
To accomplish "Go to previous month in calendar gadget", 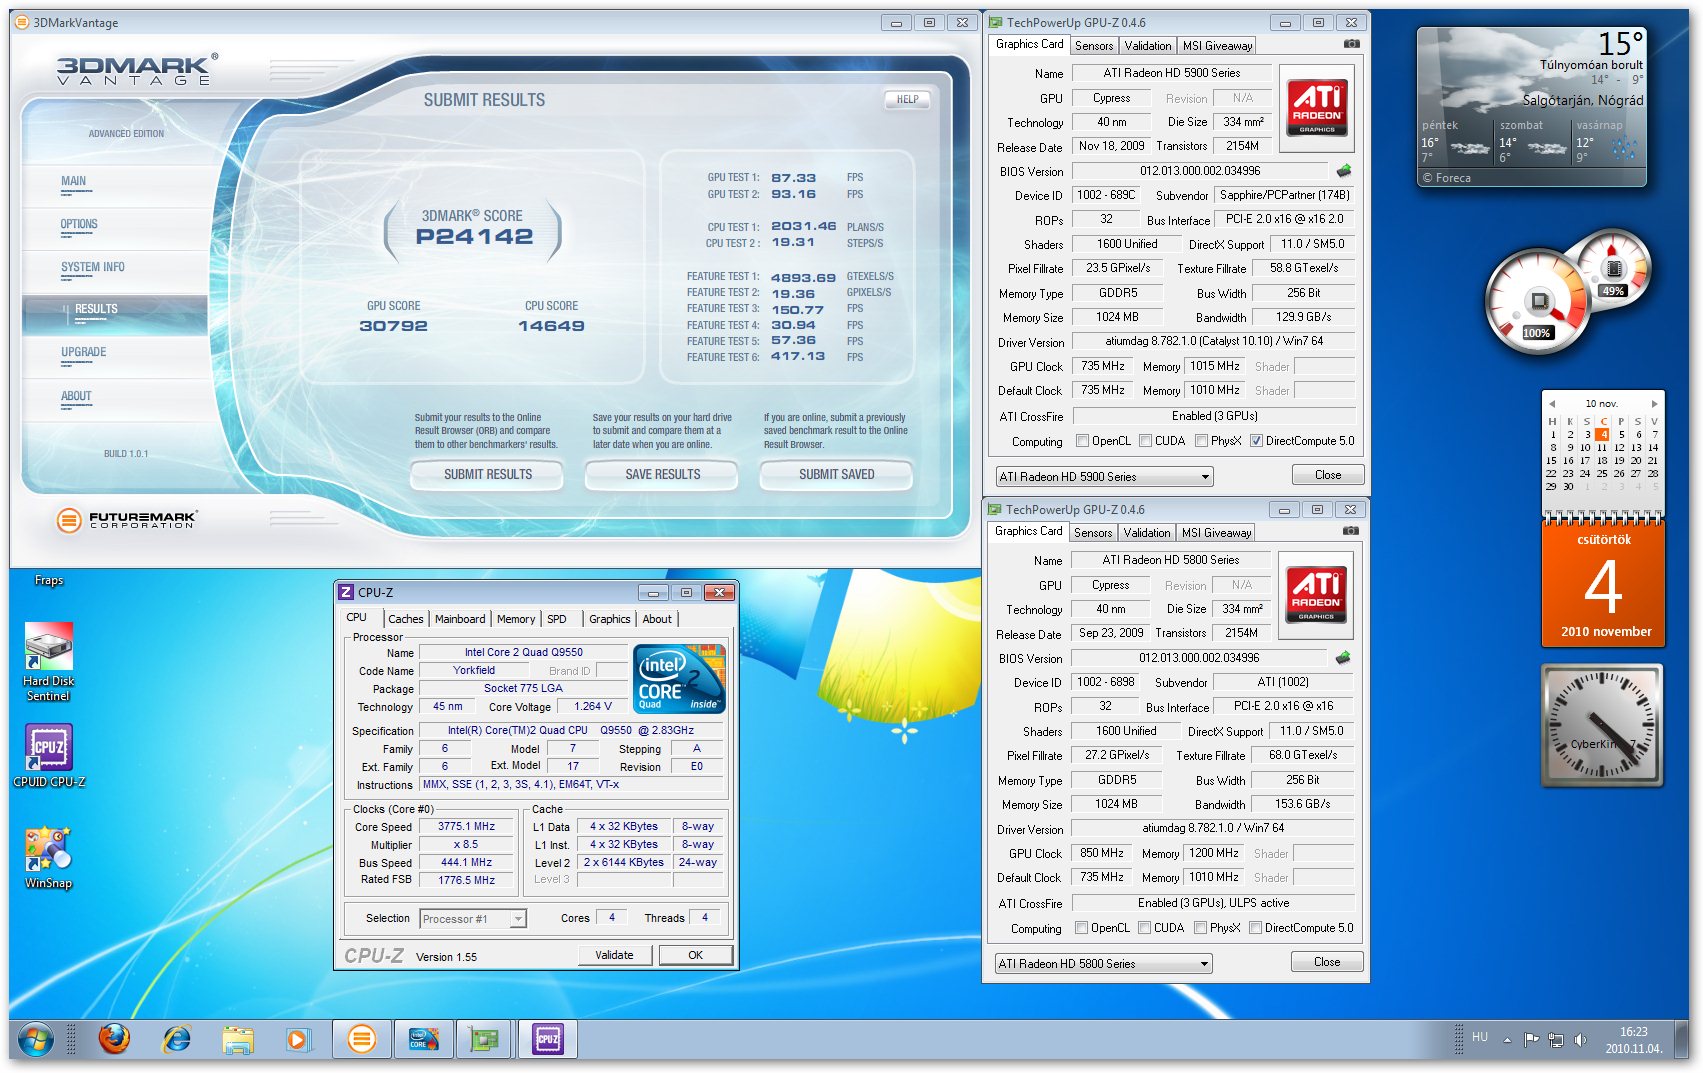I will point(1552,404).
